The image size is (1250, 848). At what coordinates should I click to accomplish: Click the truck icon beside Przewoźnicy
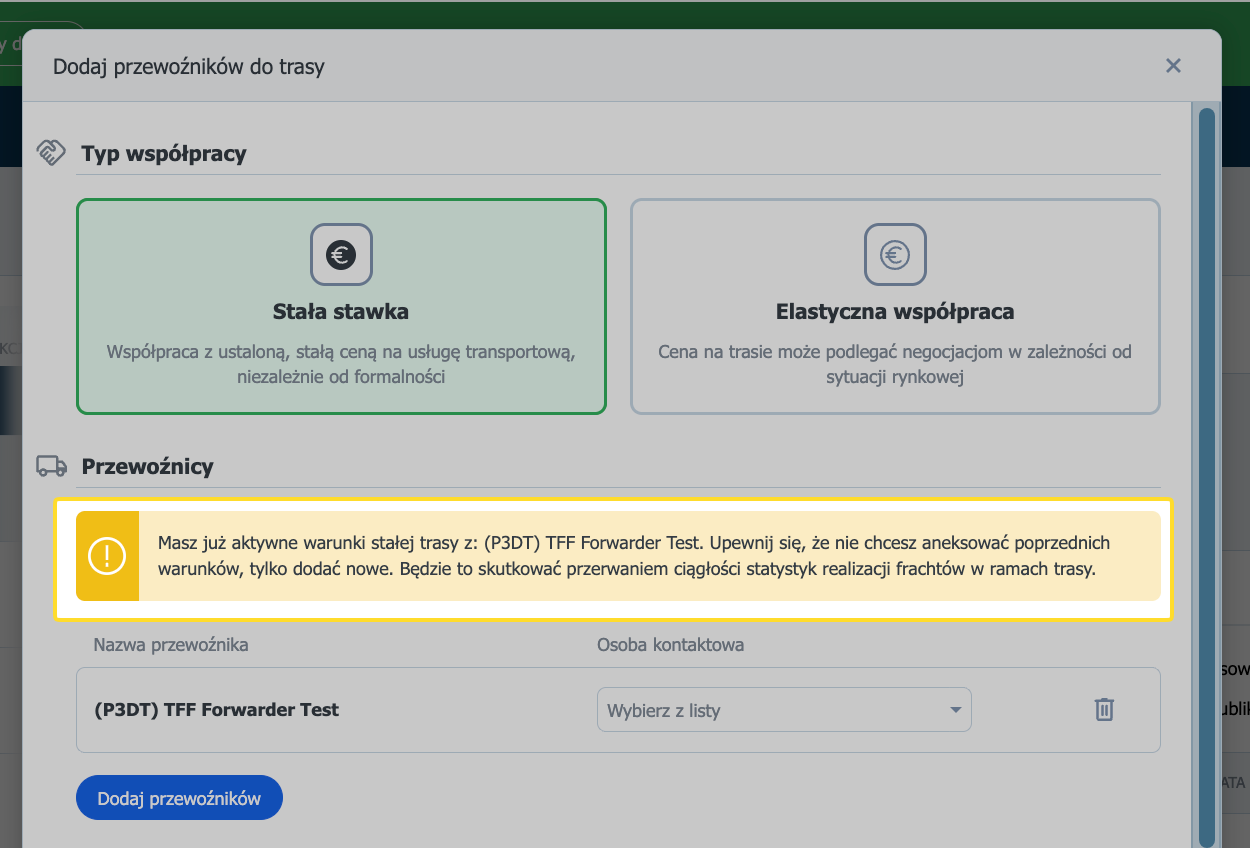51,466
